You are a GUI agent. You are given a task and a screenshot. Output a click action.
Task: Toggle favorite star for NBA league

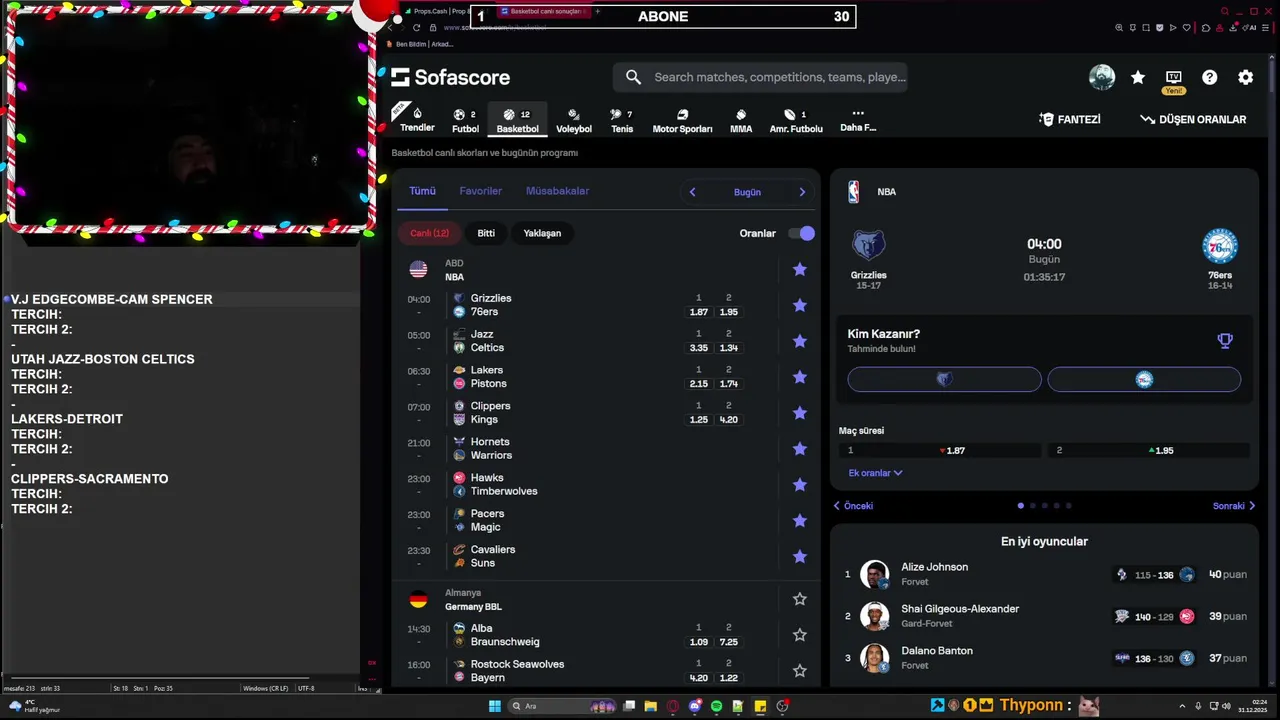click(800, 269)
